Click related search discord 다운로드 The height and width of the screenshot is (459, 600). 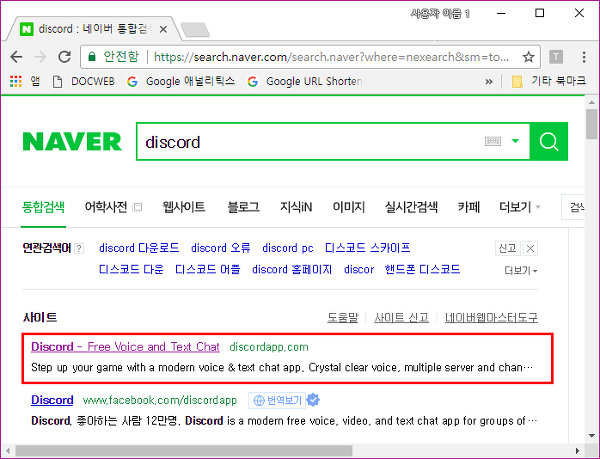click(139, 248)
